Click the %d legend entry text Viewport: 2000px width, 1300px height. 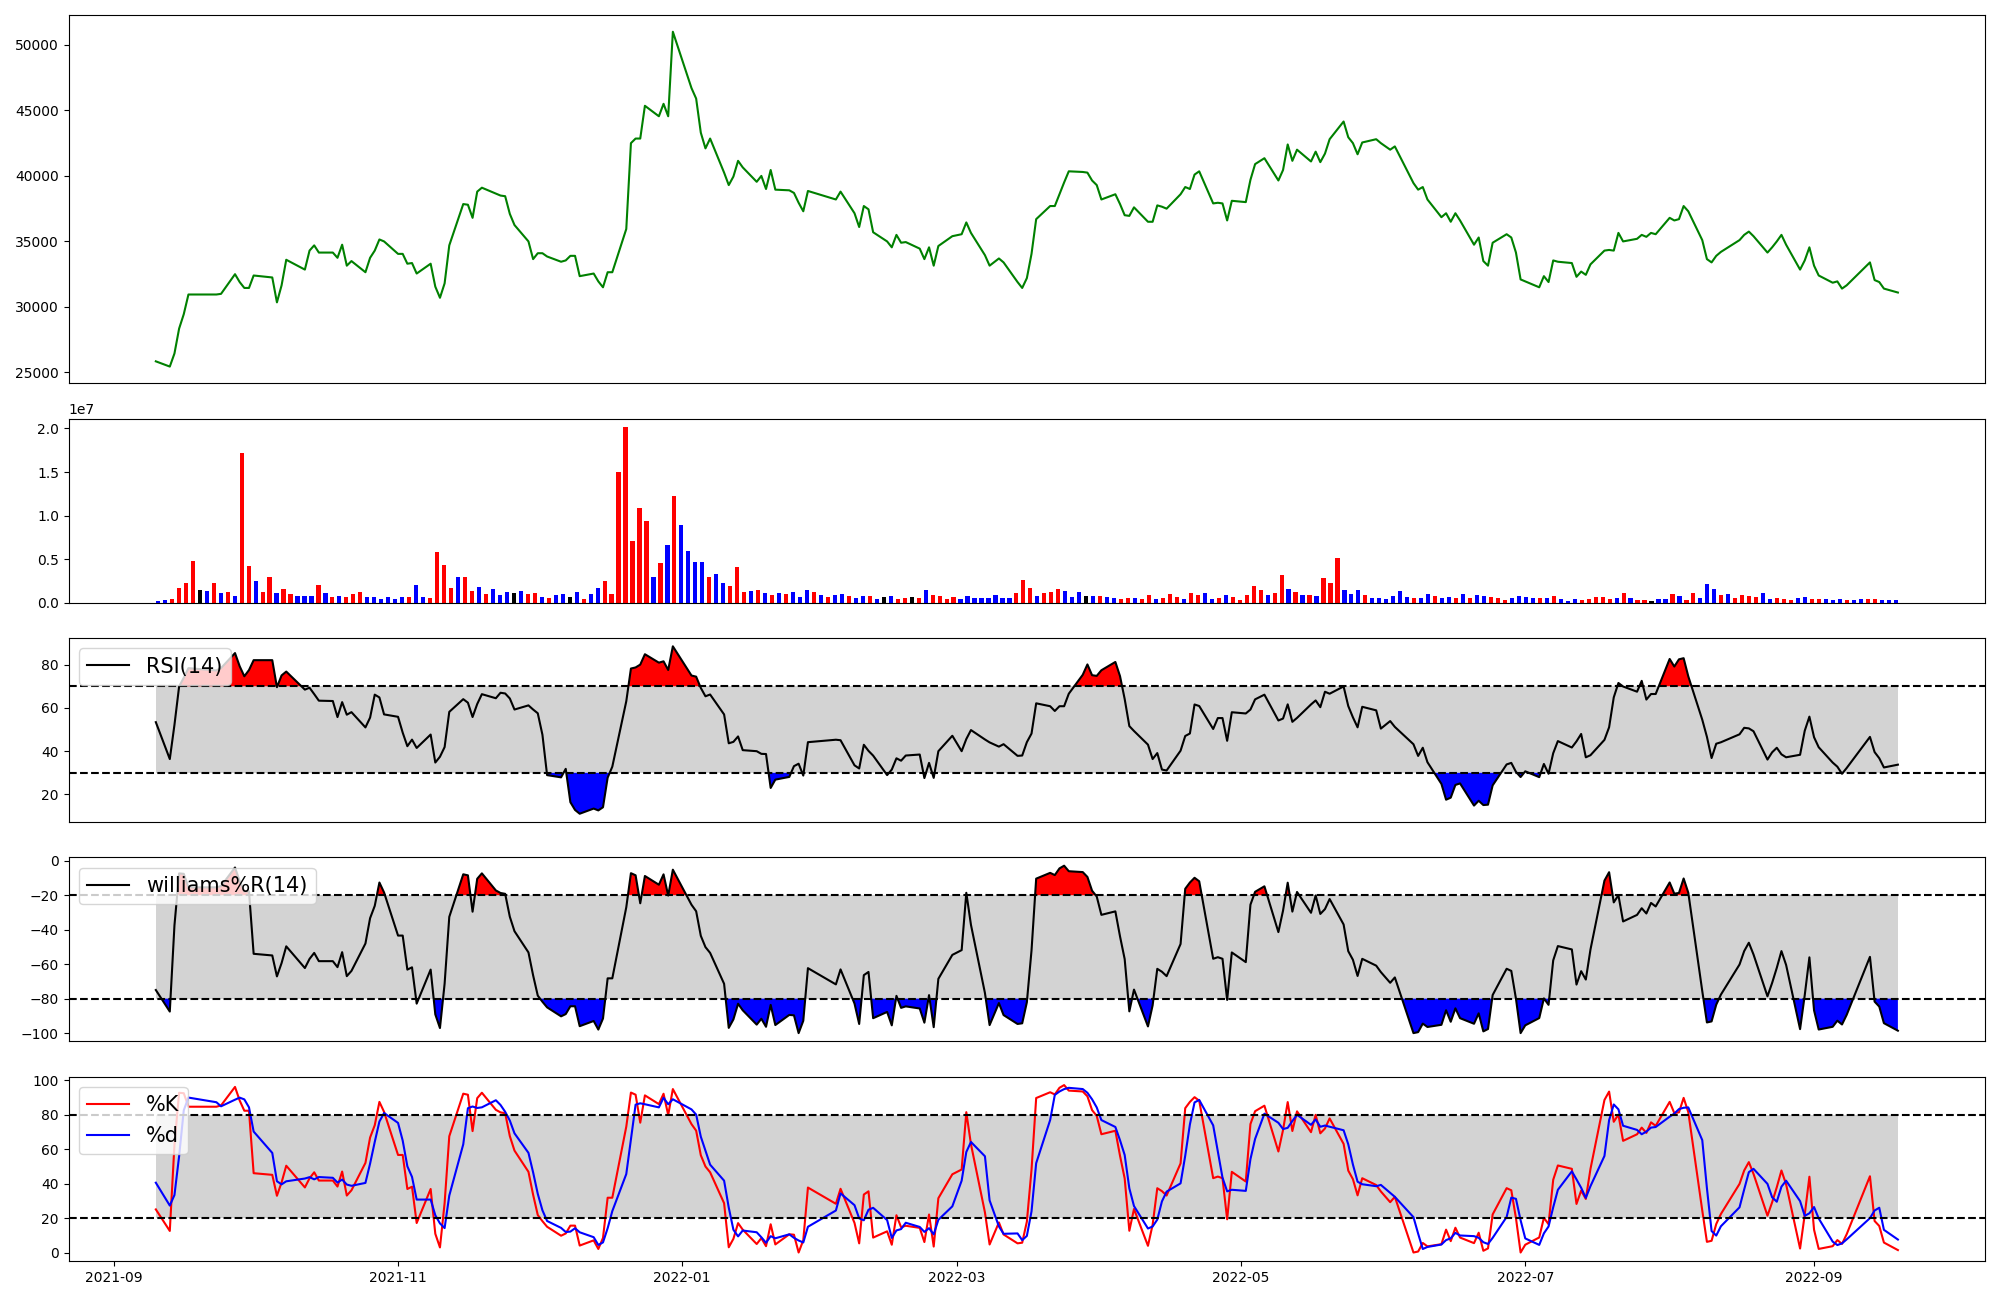(162, 1135)
